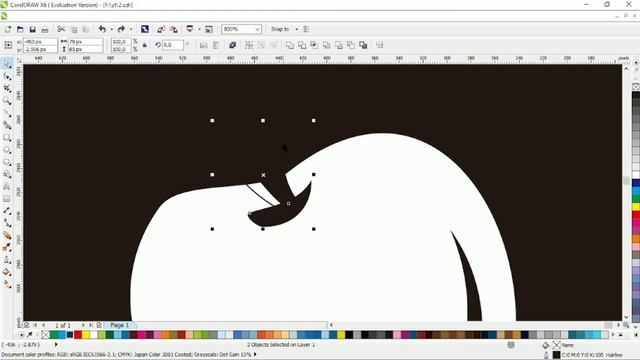
Task: Select the Text tool in toolbox
Action: (x=7, y=187)
